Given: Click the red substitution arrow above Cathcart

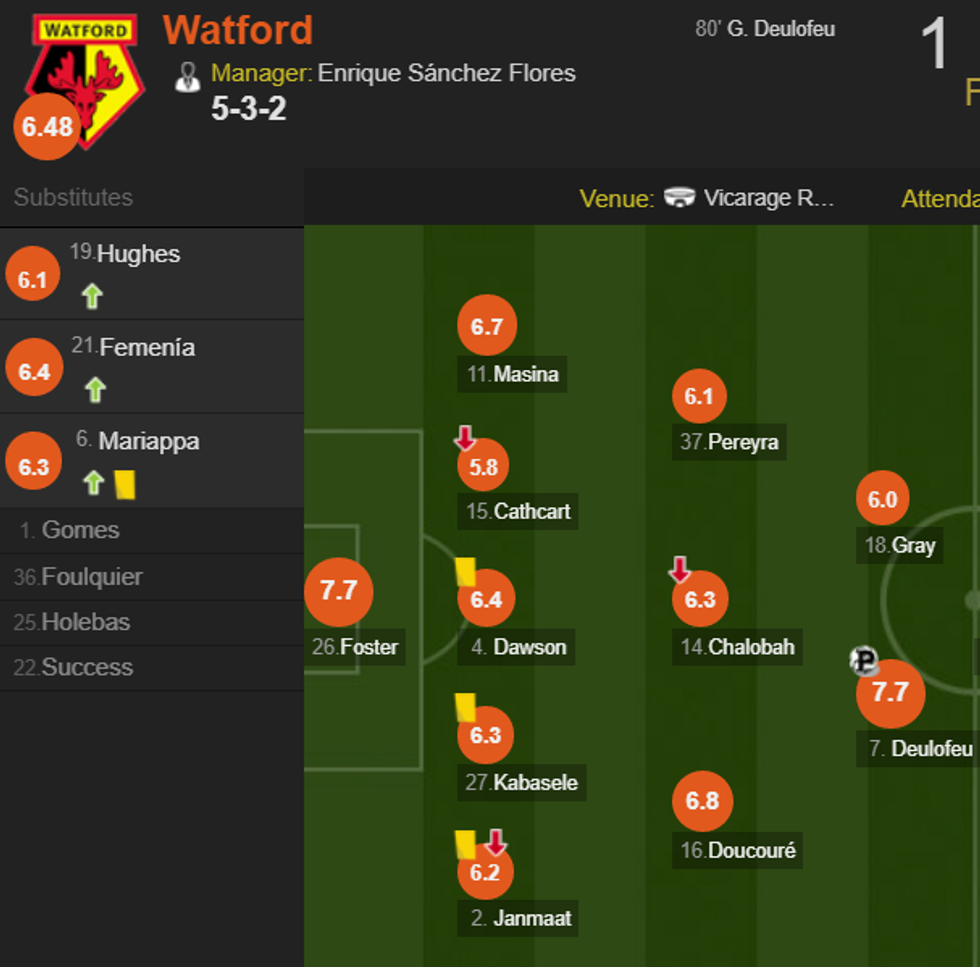Looking at the screenshot, I should pyautogui.click(x=465, y=438).
